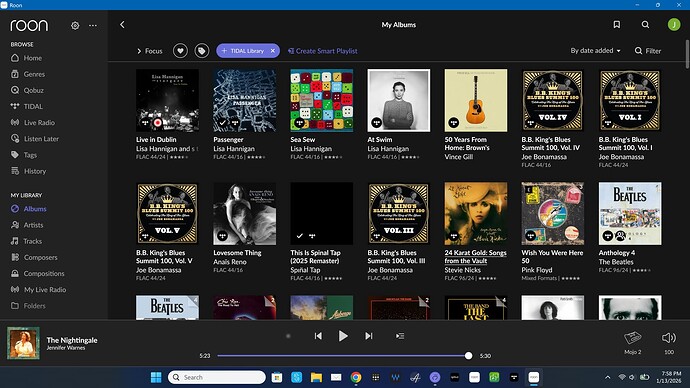
Task: Expand the Focus options
Action: 150,51
